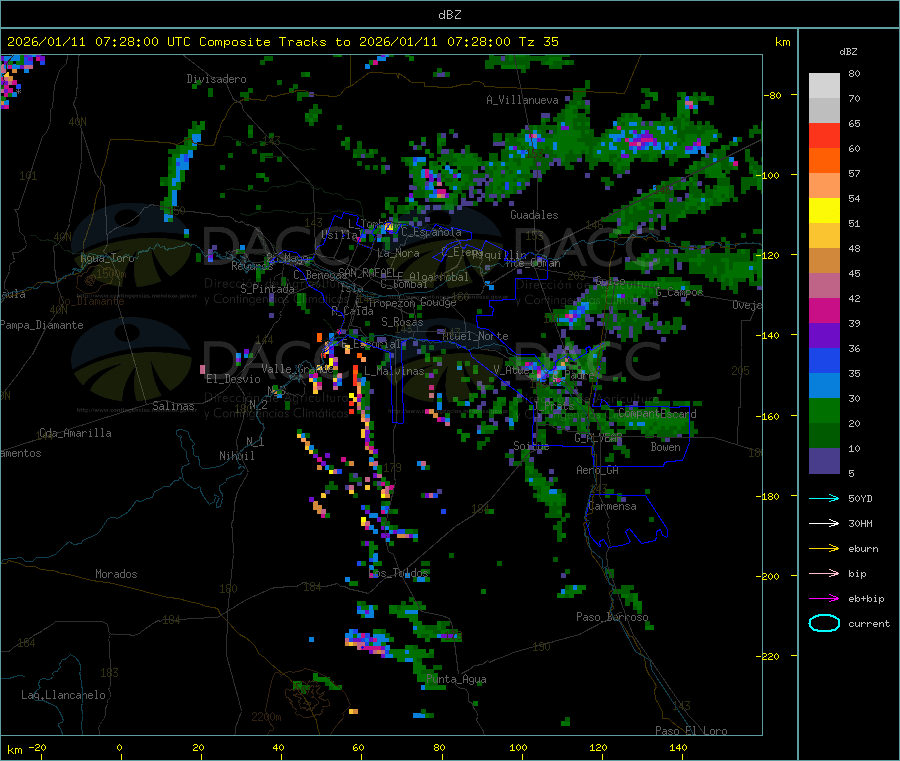This screenshot has width=900, height=761.
Task: Click the 'Paso_El_Loro' map label
Action: pyautogui.click(x=691, y=731)
